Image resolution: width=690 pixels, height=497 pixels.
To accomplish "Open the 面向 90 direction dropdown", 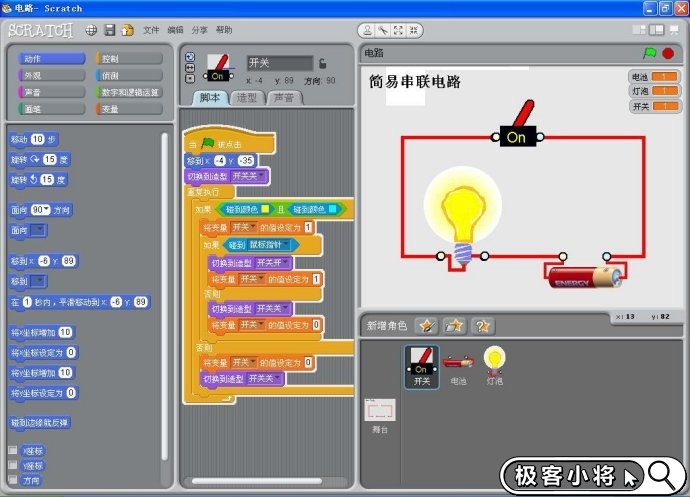I will pyautogui.click(x=45, y=210).
